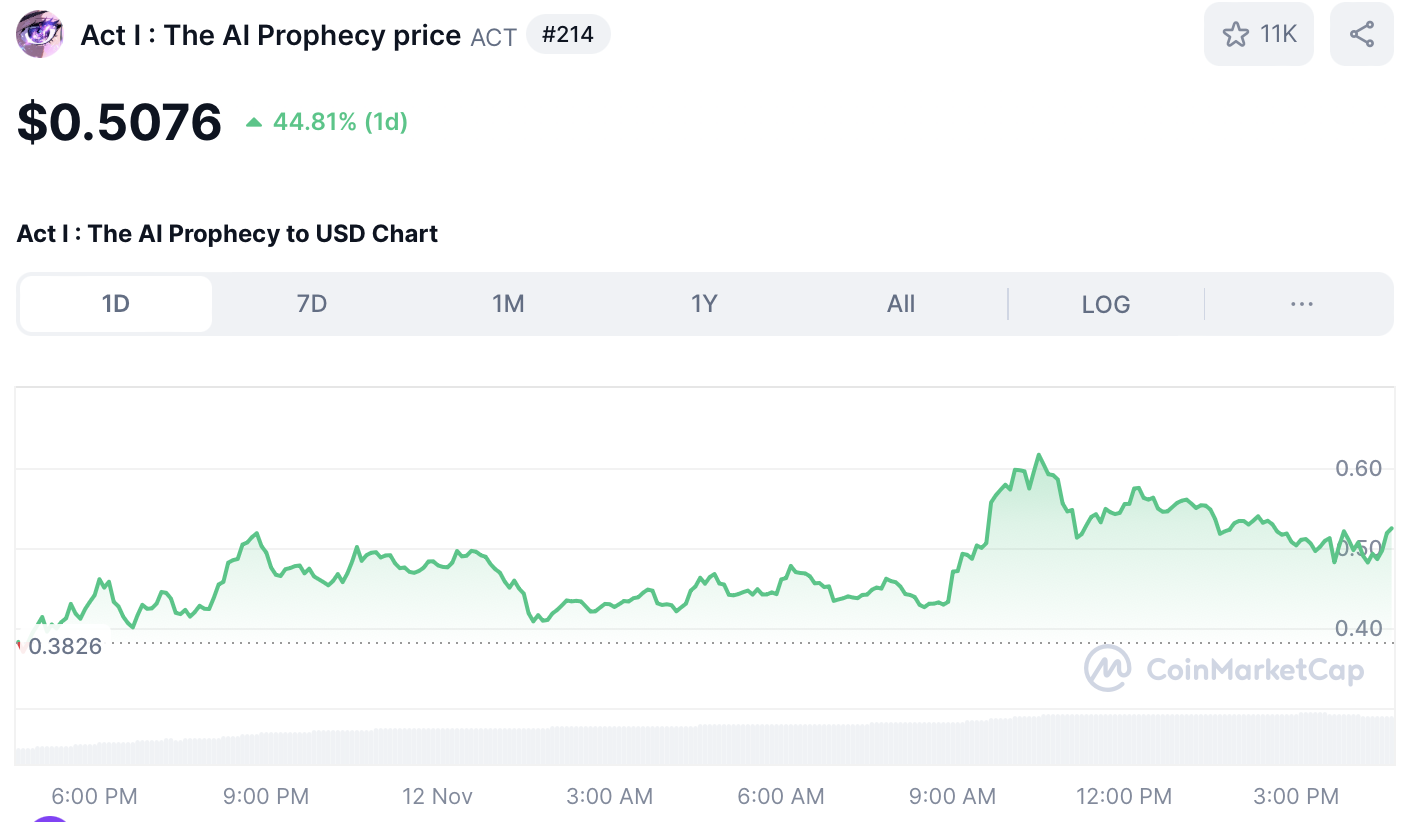Click the 9:00 AM time axis label
1412x822 pixels.
point(952,797)
